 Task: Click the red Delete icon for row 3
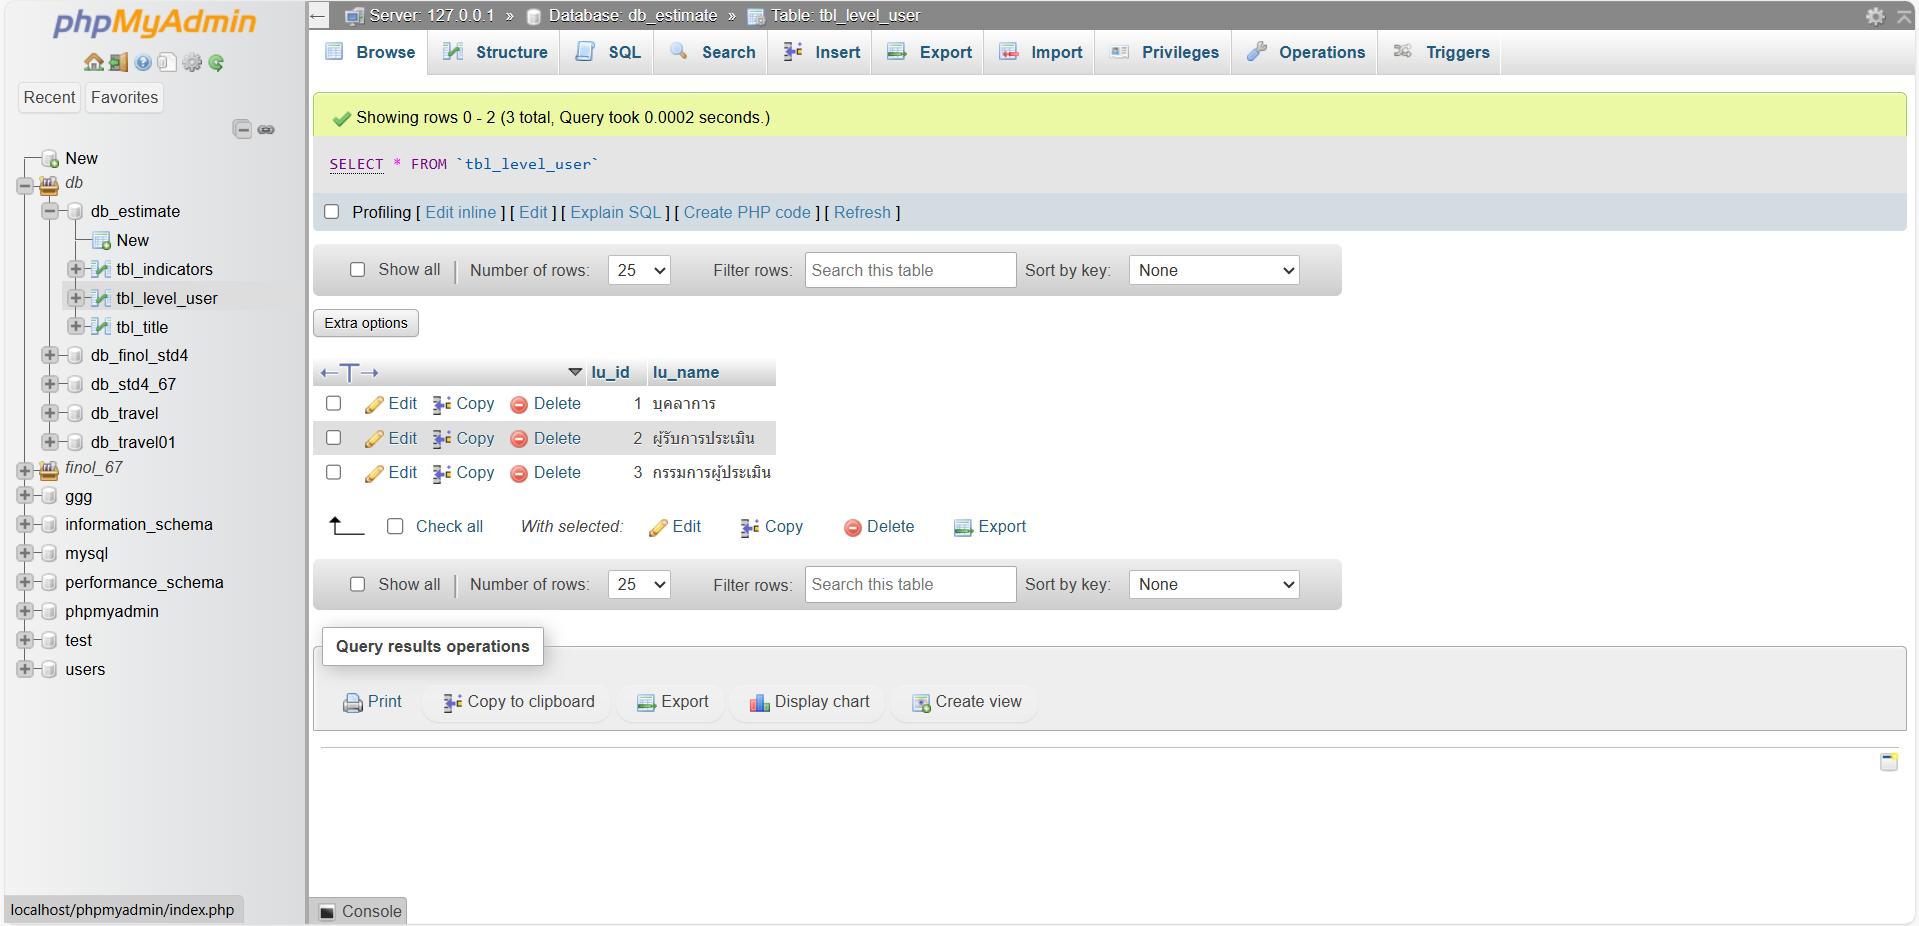[519, 474]
